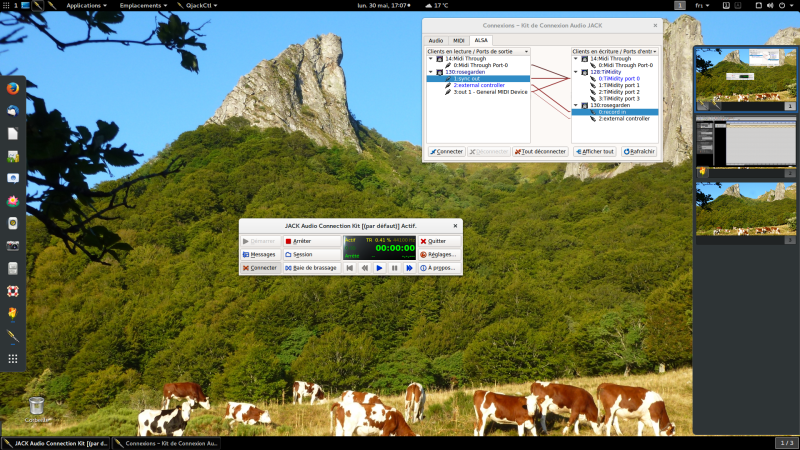Click Tout déconnecter in Connexions

pyautogui.click(x=540, y=152)
